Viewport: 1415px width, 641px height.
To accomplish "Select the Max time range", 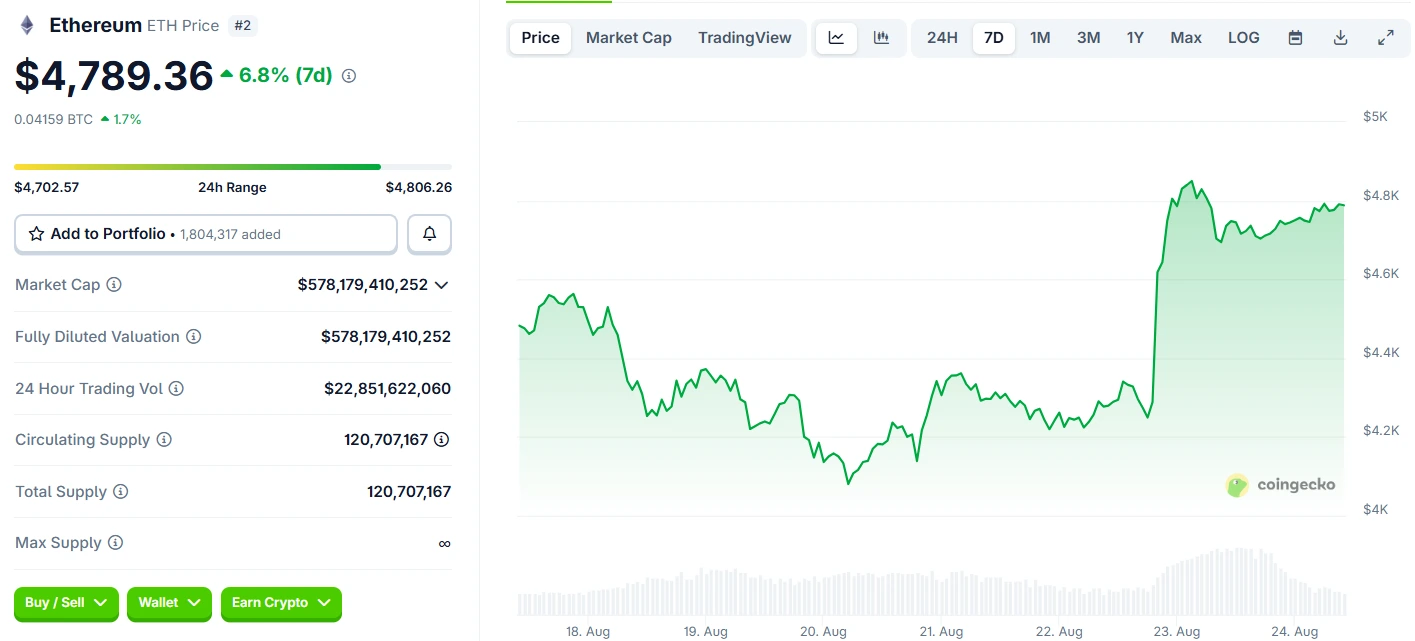I will tap(1185, 37).
